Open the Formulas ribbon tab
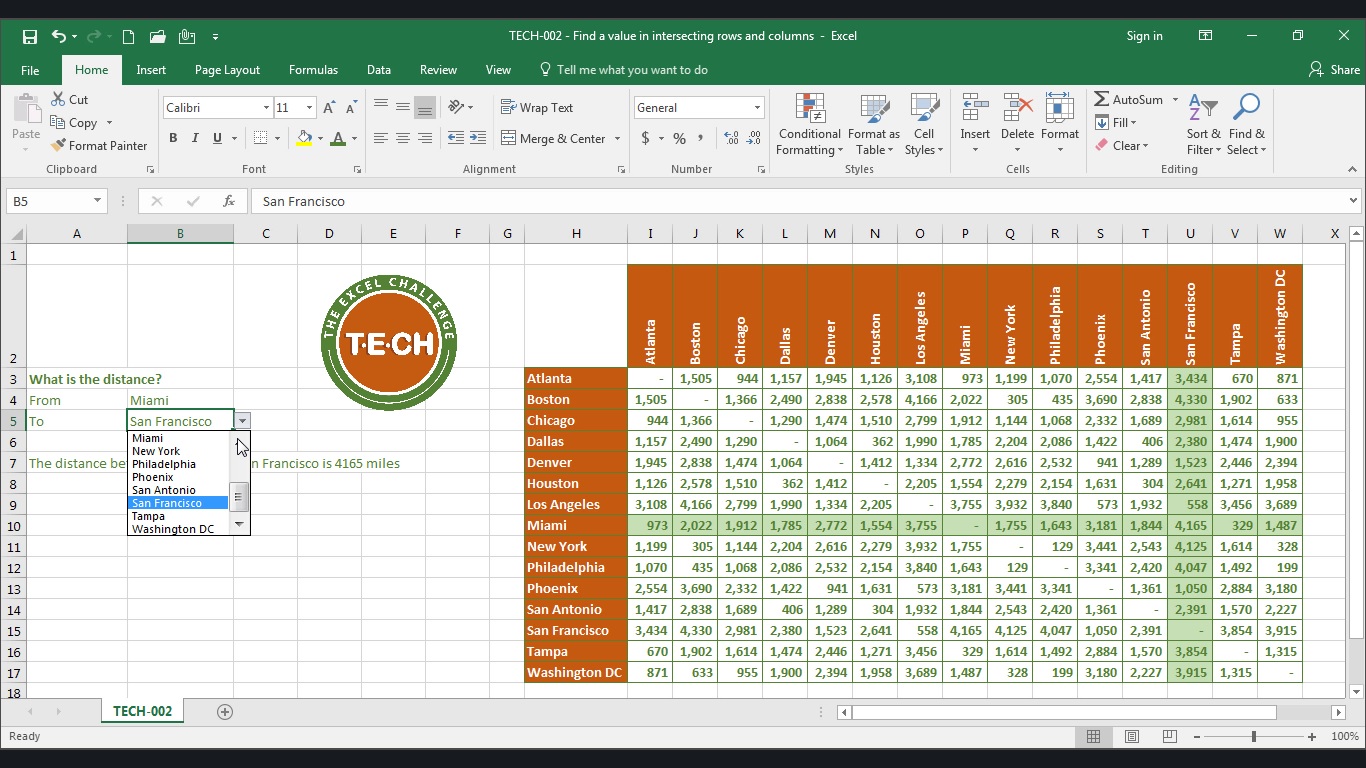Viewport: 1366px width, 768px height. pyautogui.click(x=313, y=70)
